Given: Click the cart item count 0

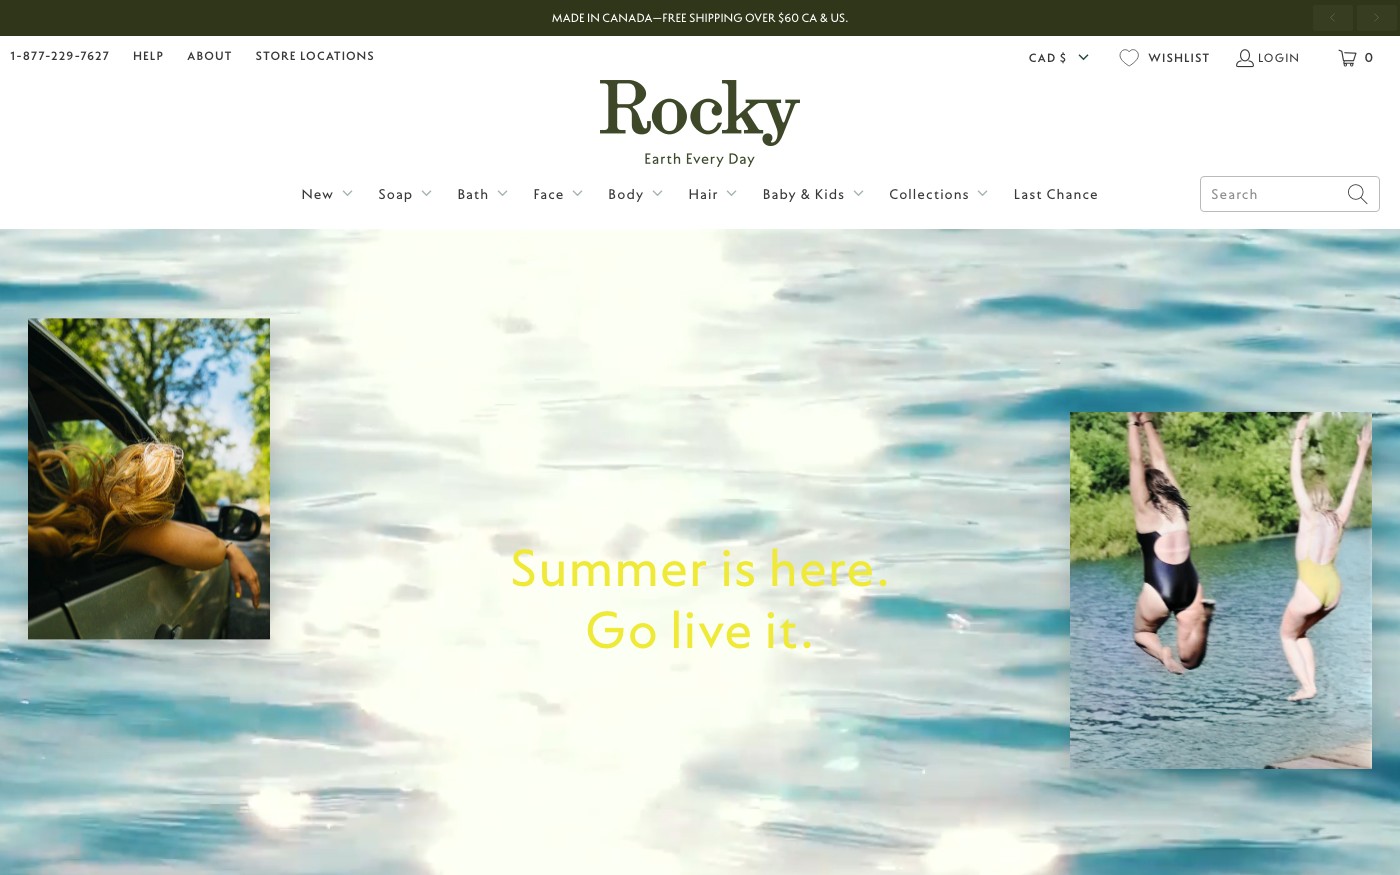Looking at the screenshot, I should point(1369,58).
